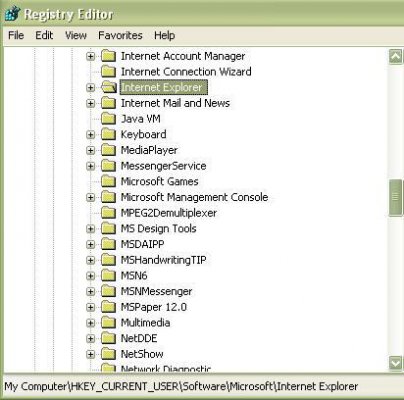Select the Java VM key label
This screenshot has height=400, width=404.
click(140, 119)
